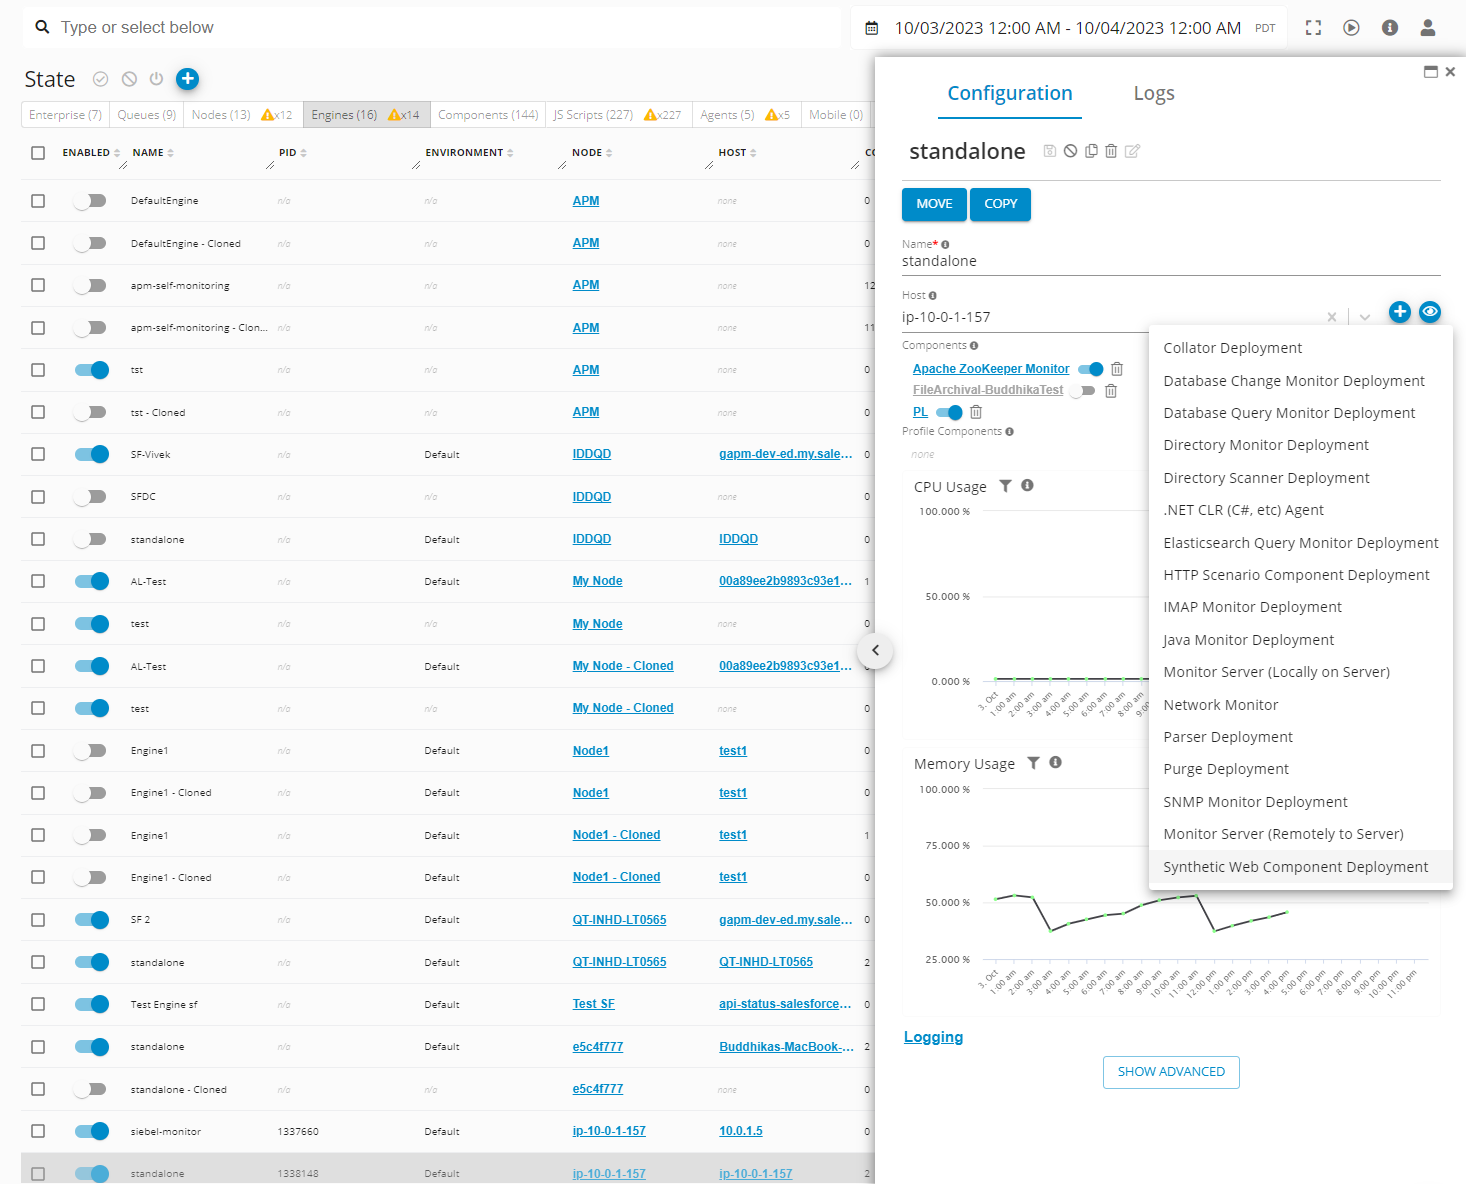Click the duplicate icon beside standalone title

pyautogui.click(x=1091, y=151)
